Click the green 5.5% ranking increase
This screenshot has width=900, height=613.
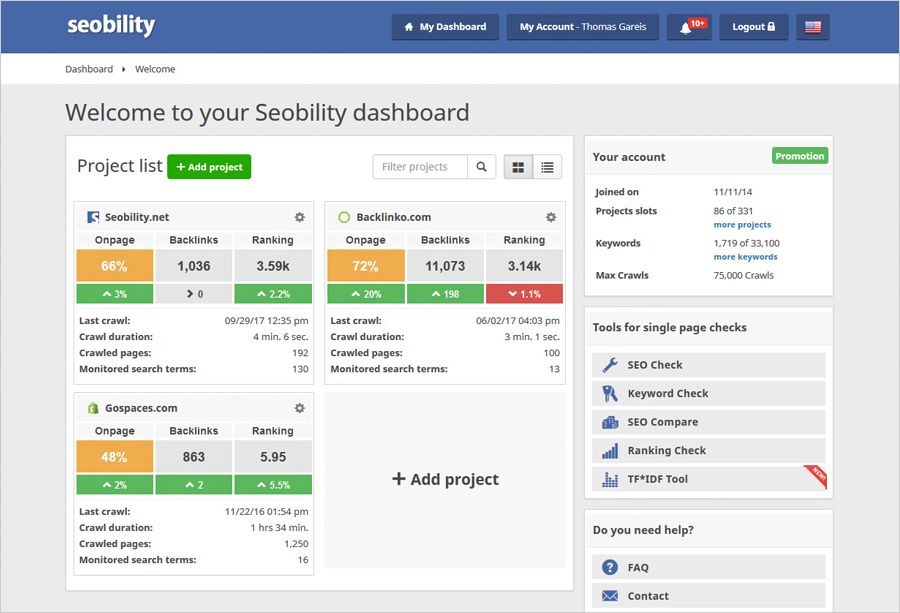click(x=273, y=485)
